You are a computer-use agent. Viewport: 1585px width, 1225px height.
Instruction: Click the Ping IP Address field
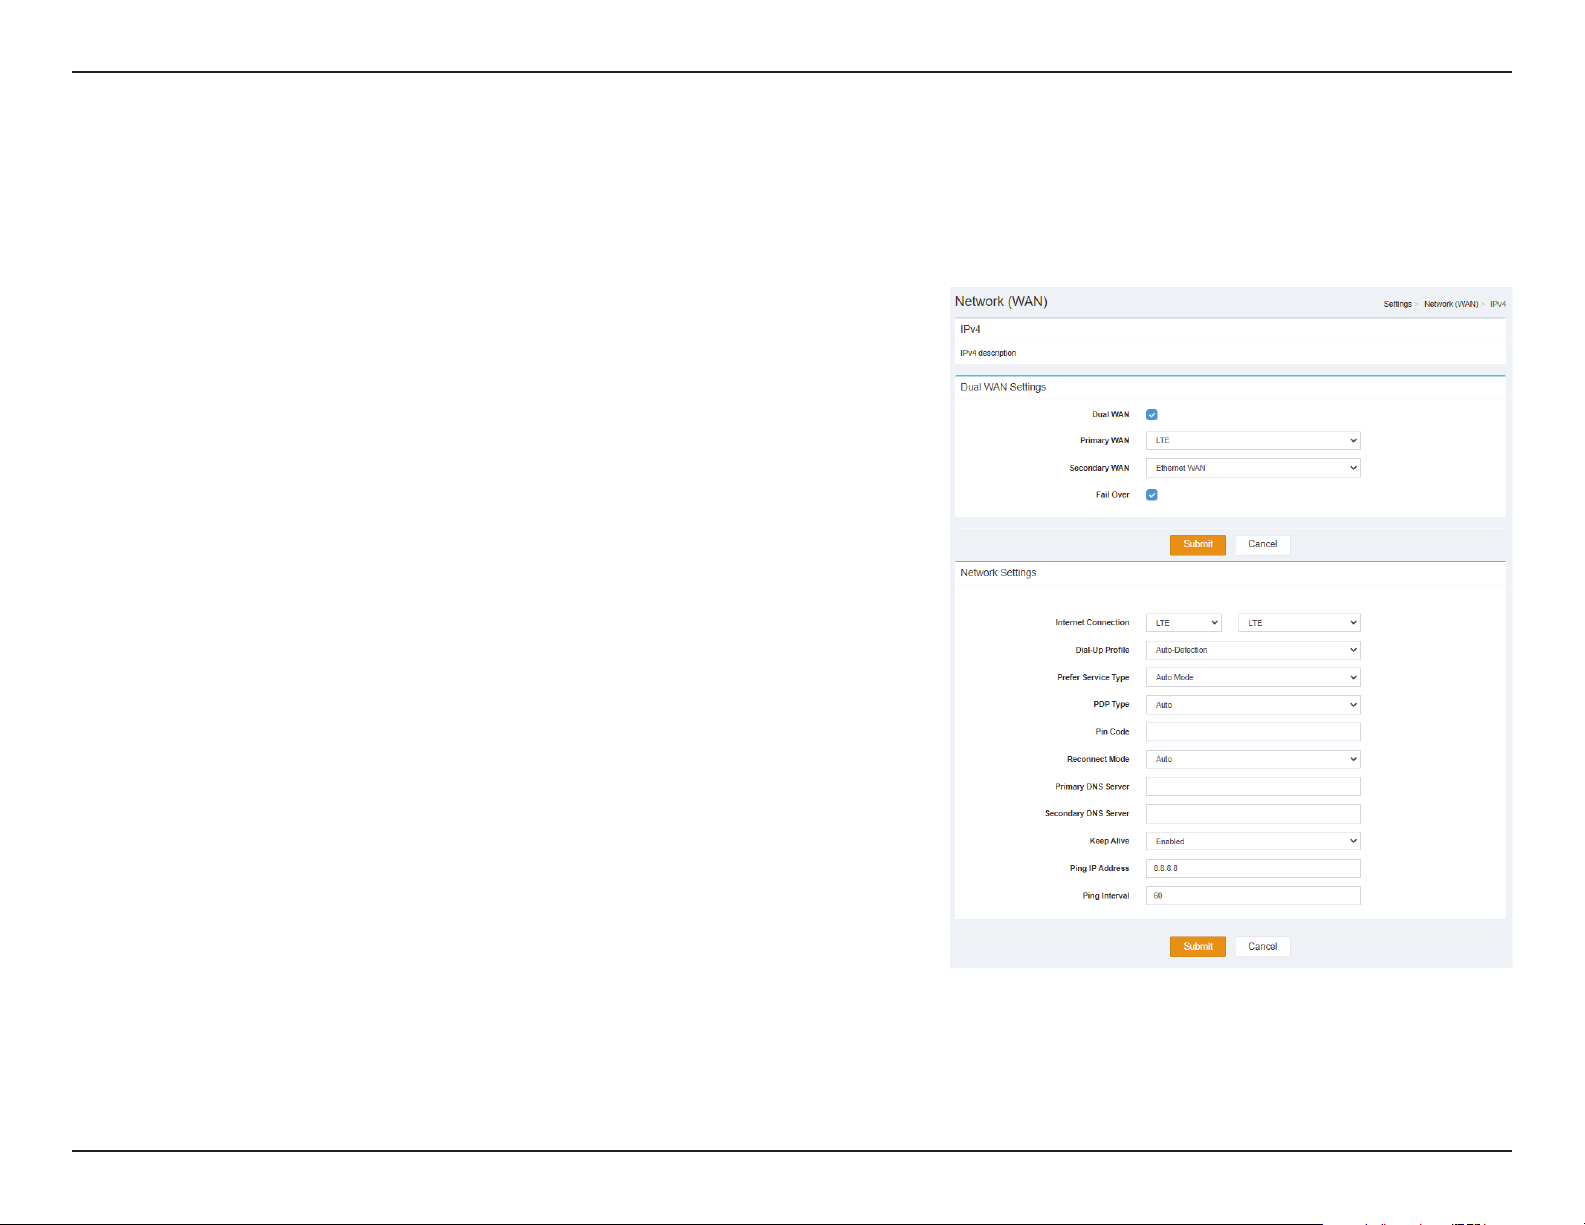[x=1253, y=868]
